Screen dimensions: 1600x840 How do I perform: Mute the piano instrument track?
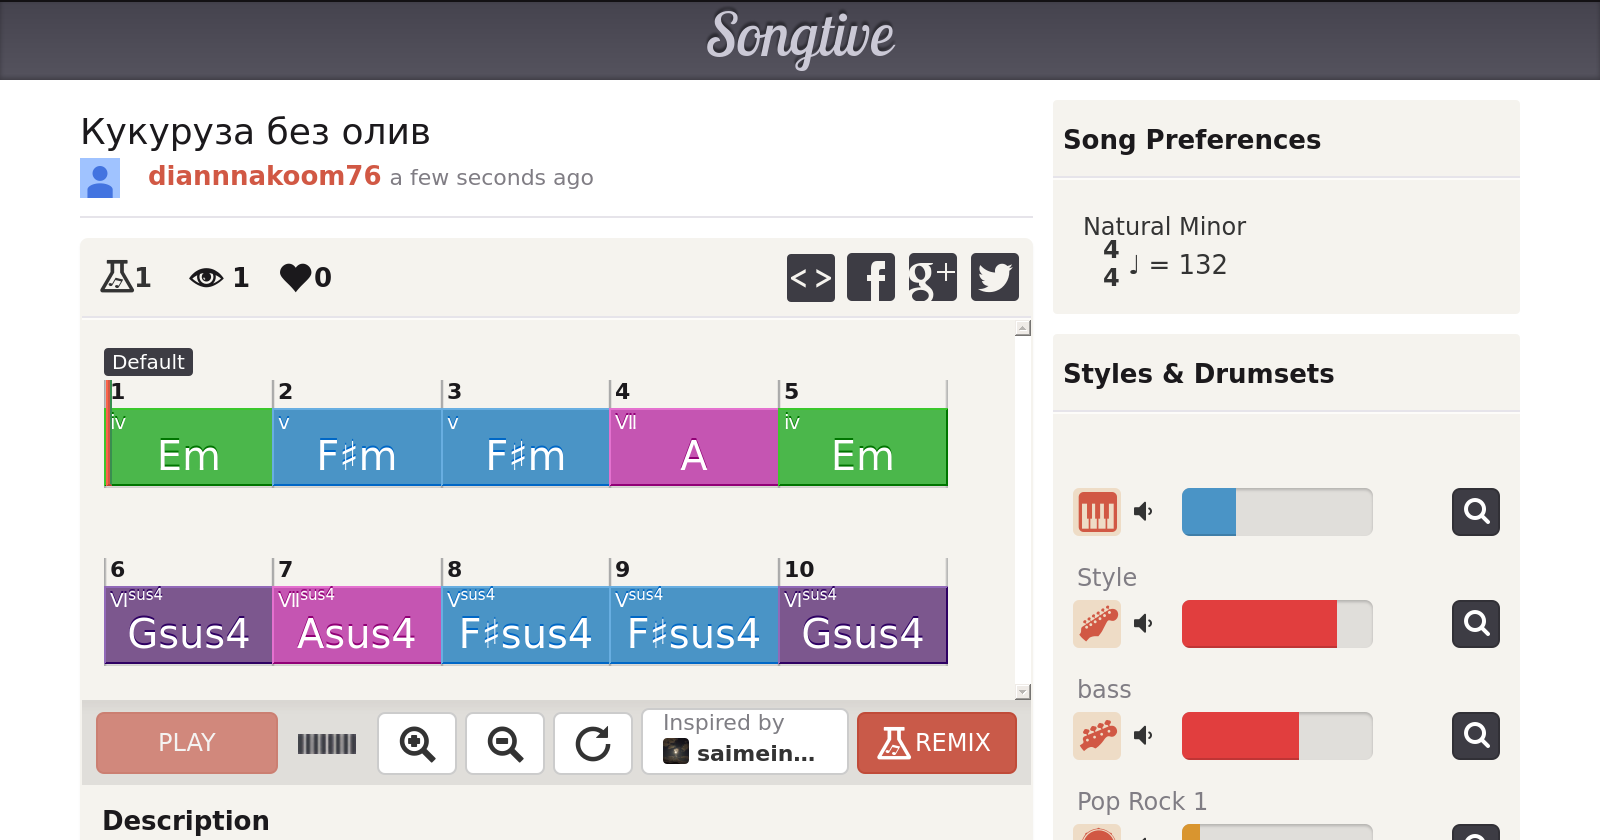[x=1143, y=512]
